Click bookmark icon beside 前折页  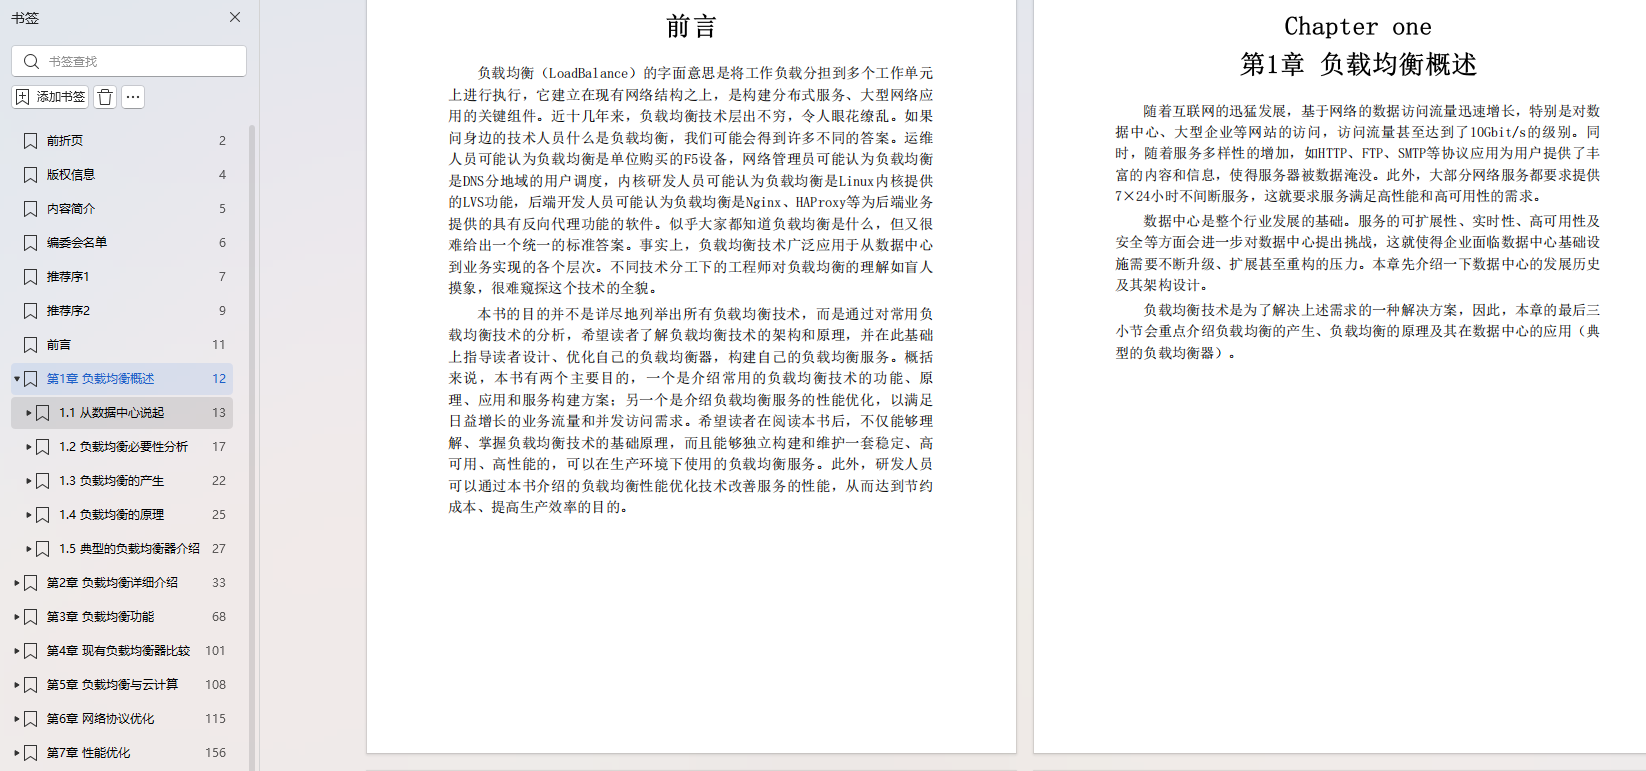[x=31, y=141]
